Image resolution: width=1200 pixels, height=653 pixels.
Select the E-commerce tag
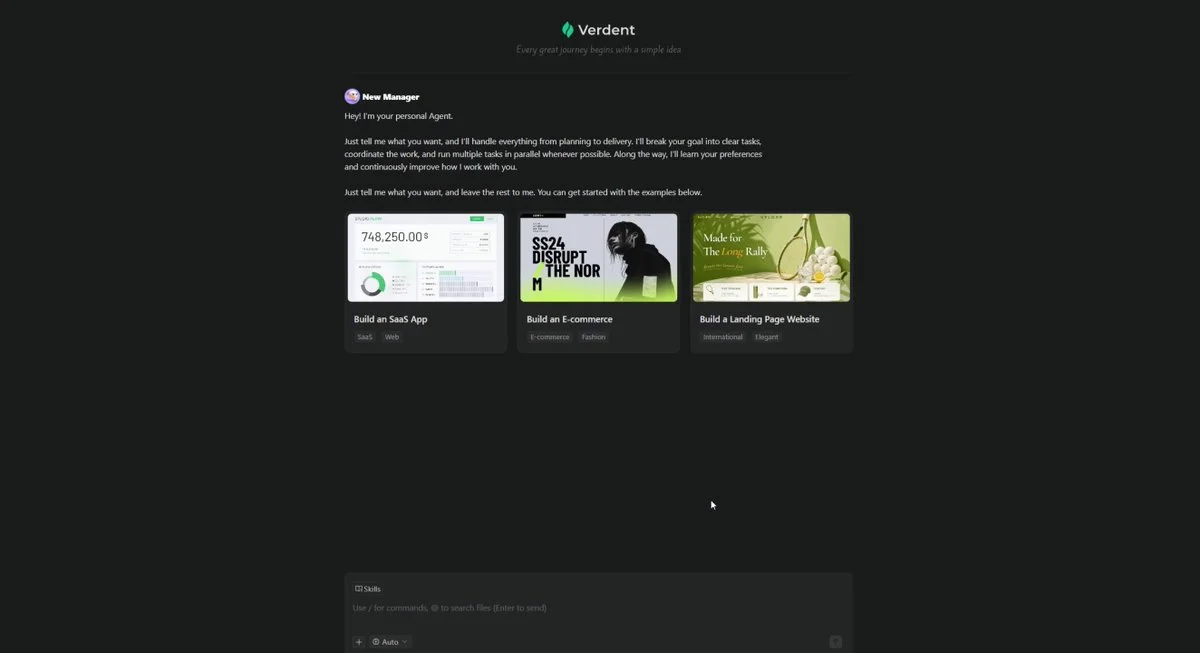coord(550,337)
